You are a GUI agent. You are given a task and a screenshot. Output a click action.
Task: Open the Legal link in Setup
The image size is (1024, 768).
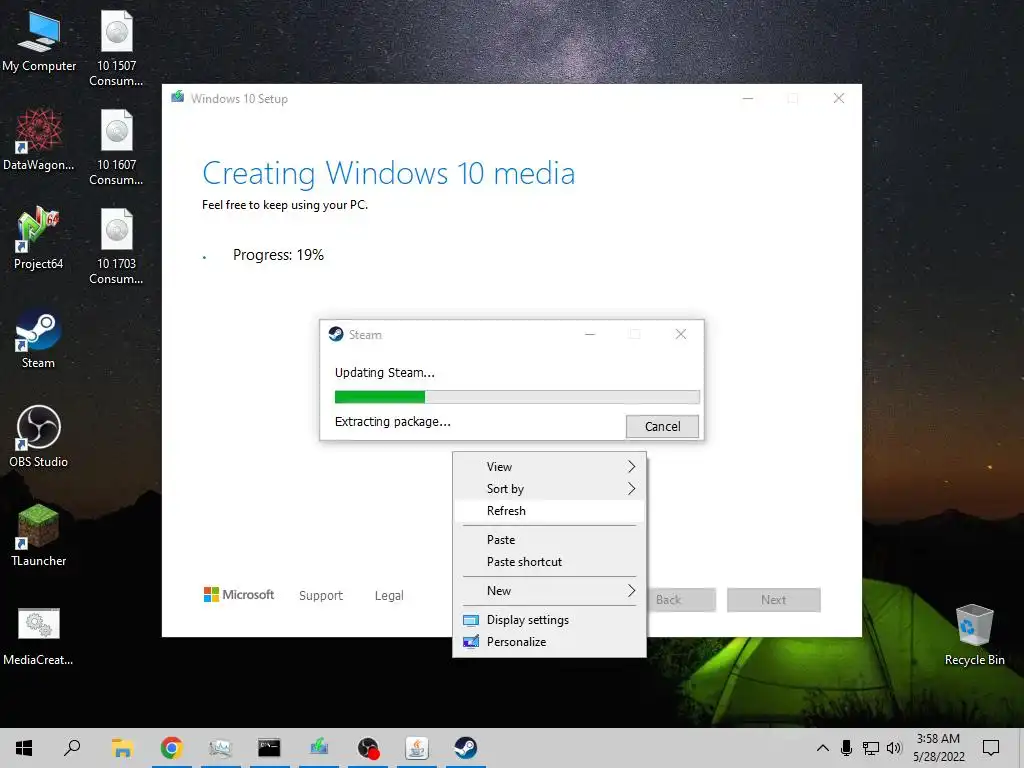point(389,596)
